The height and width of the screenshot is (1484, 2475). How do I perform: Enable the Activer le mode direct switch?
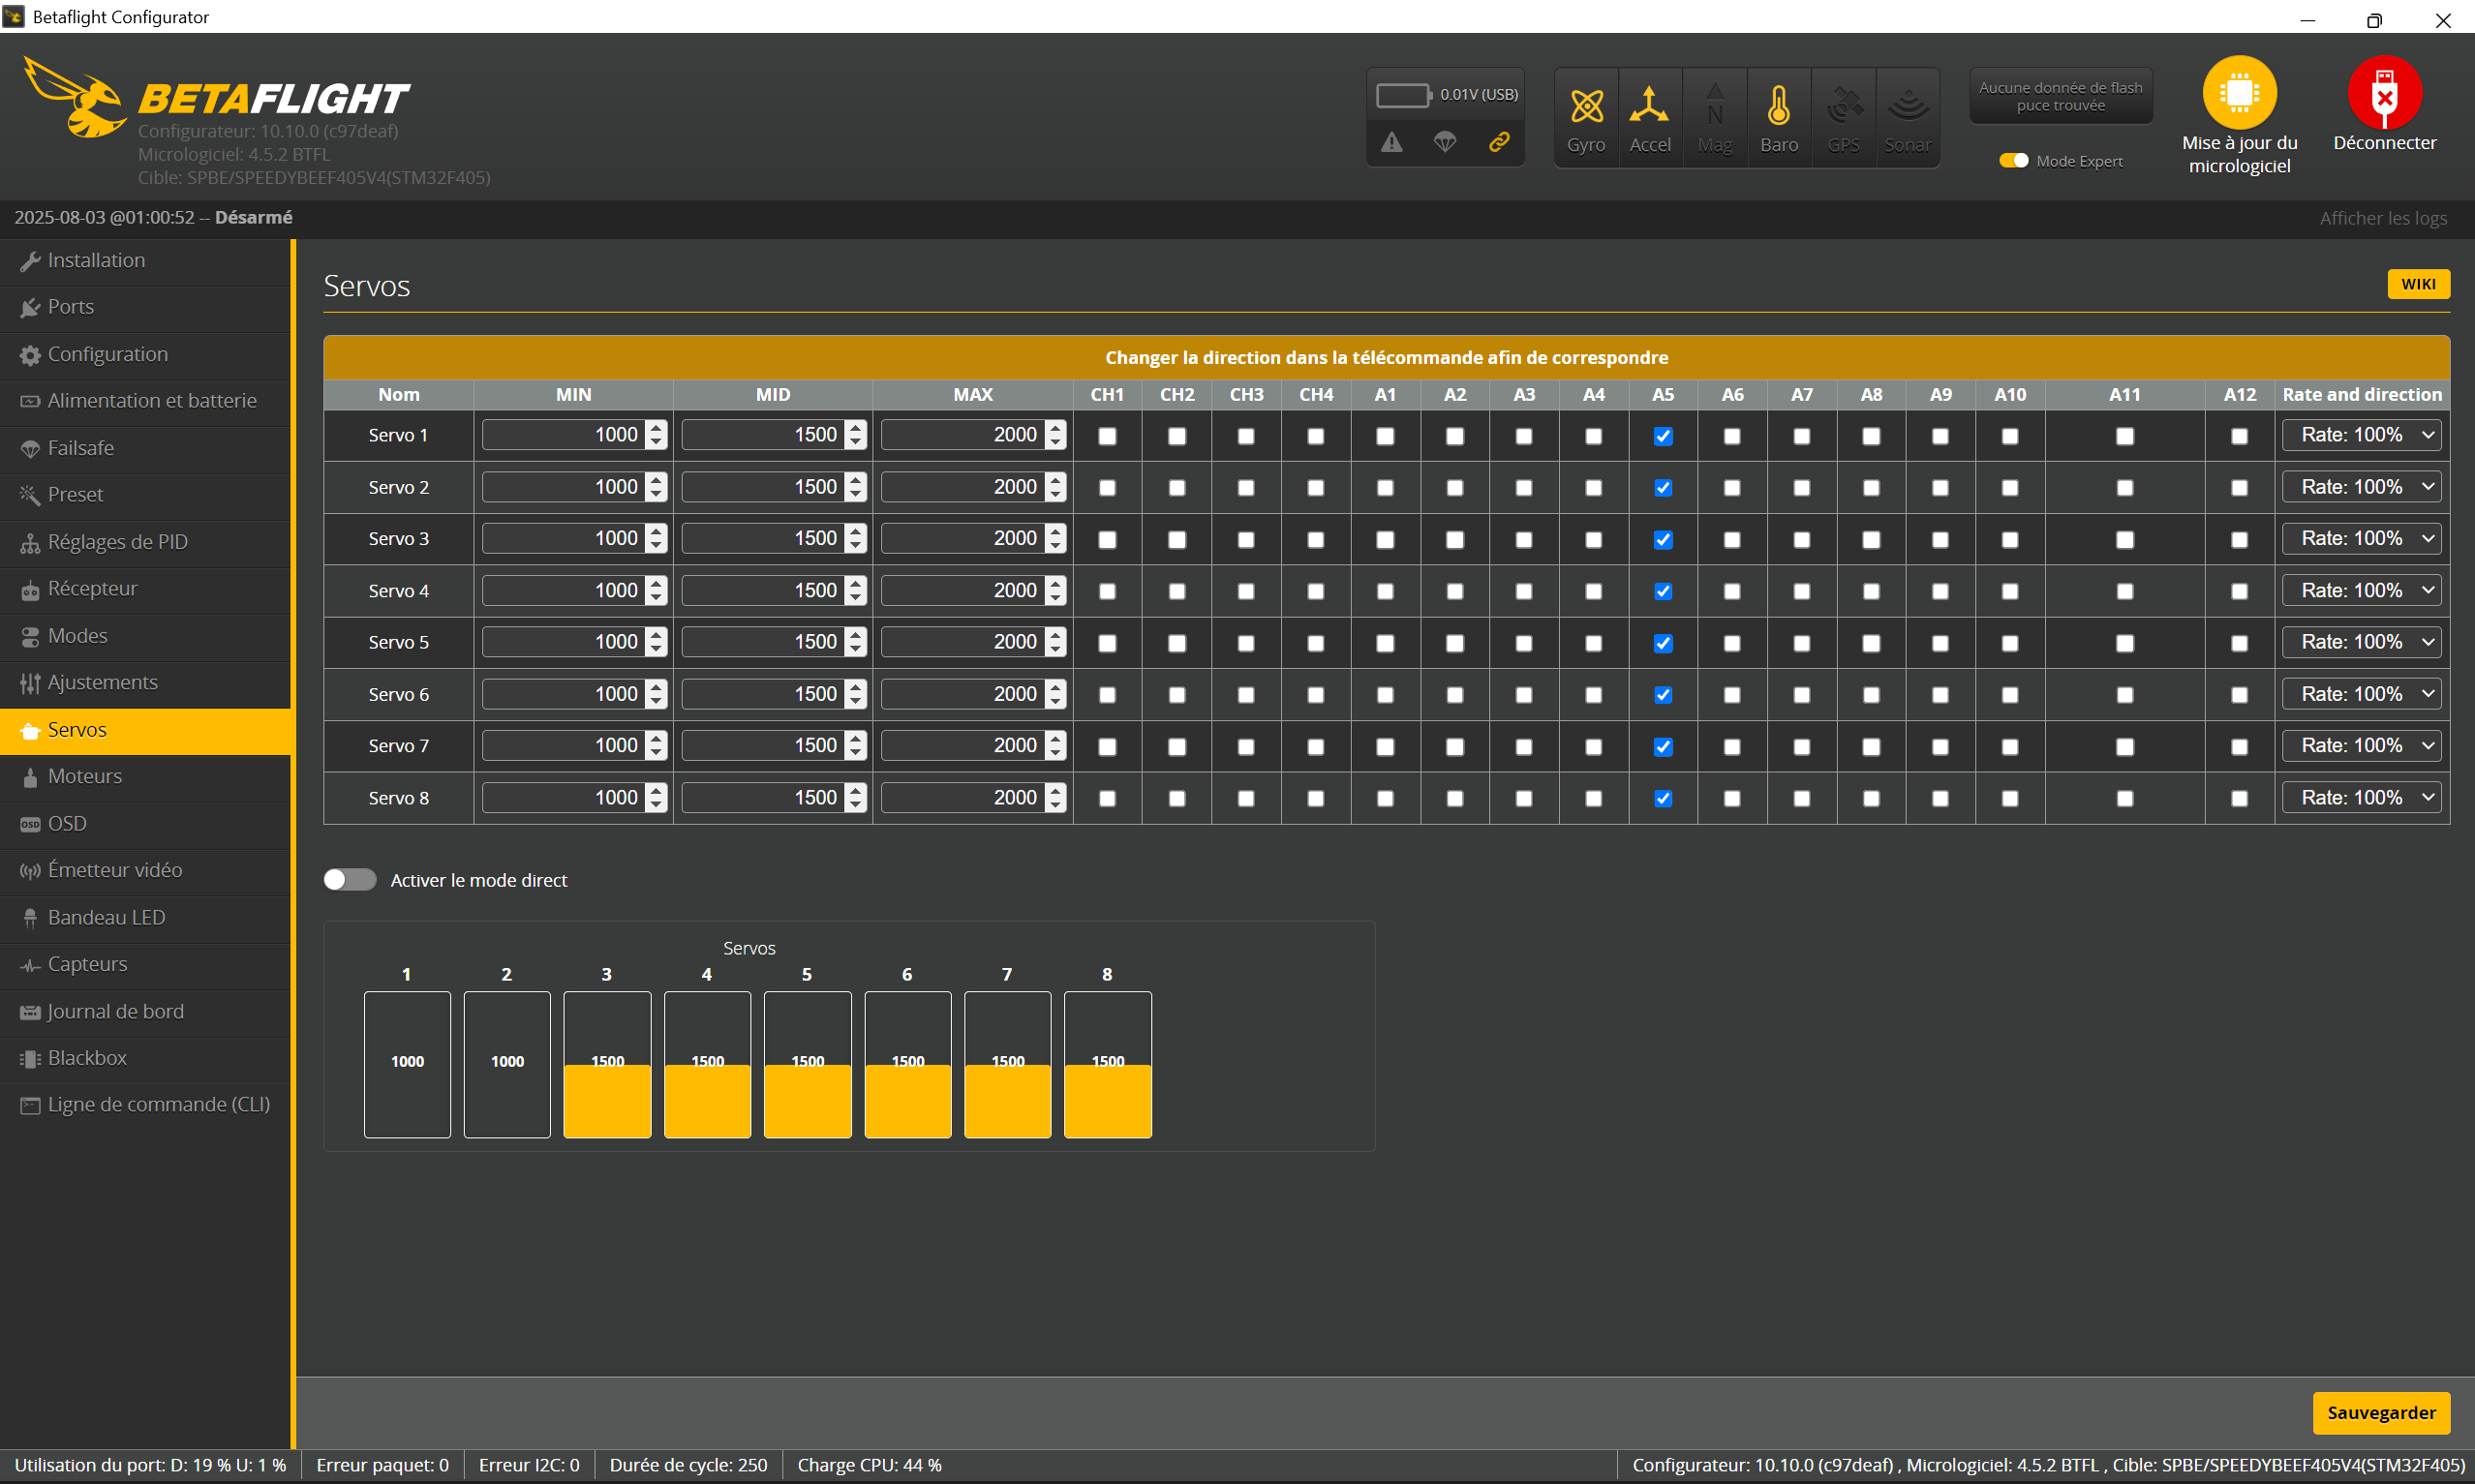pyautogui.click(x=350, y=880)
